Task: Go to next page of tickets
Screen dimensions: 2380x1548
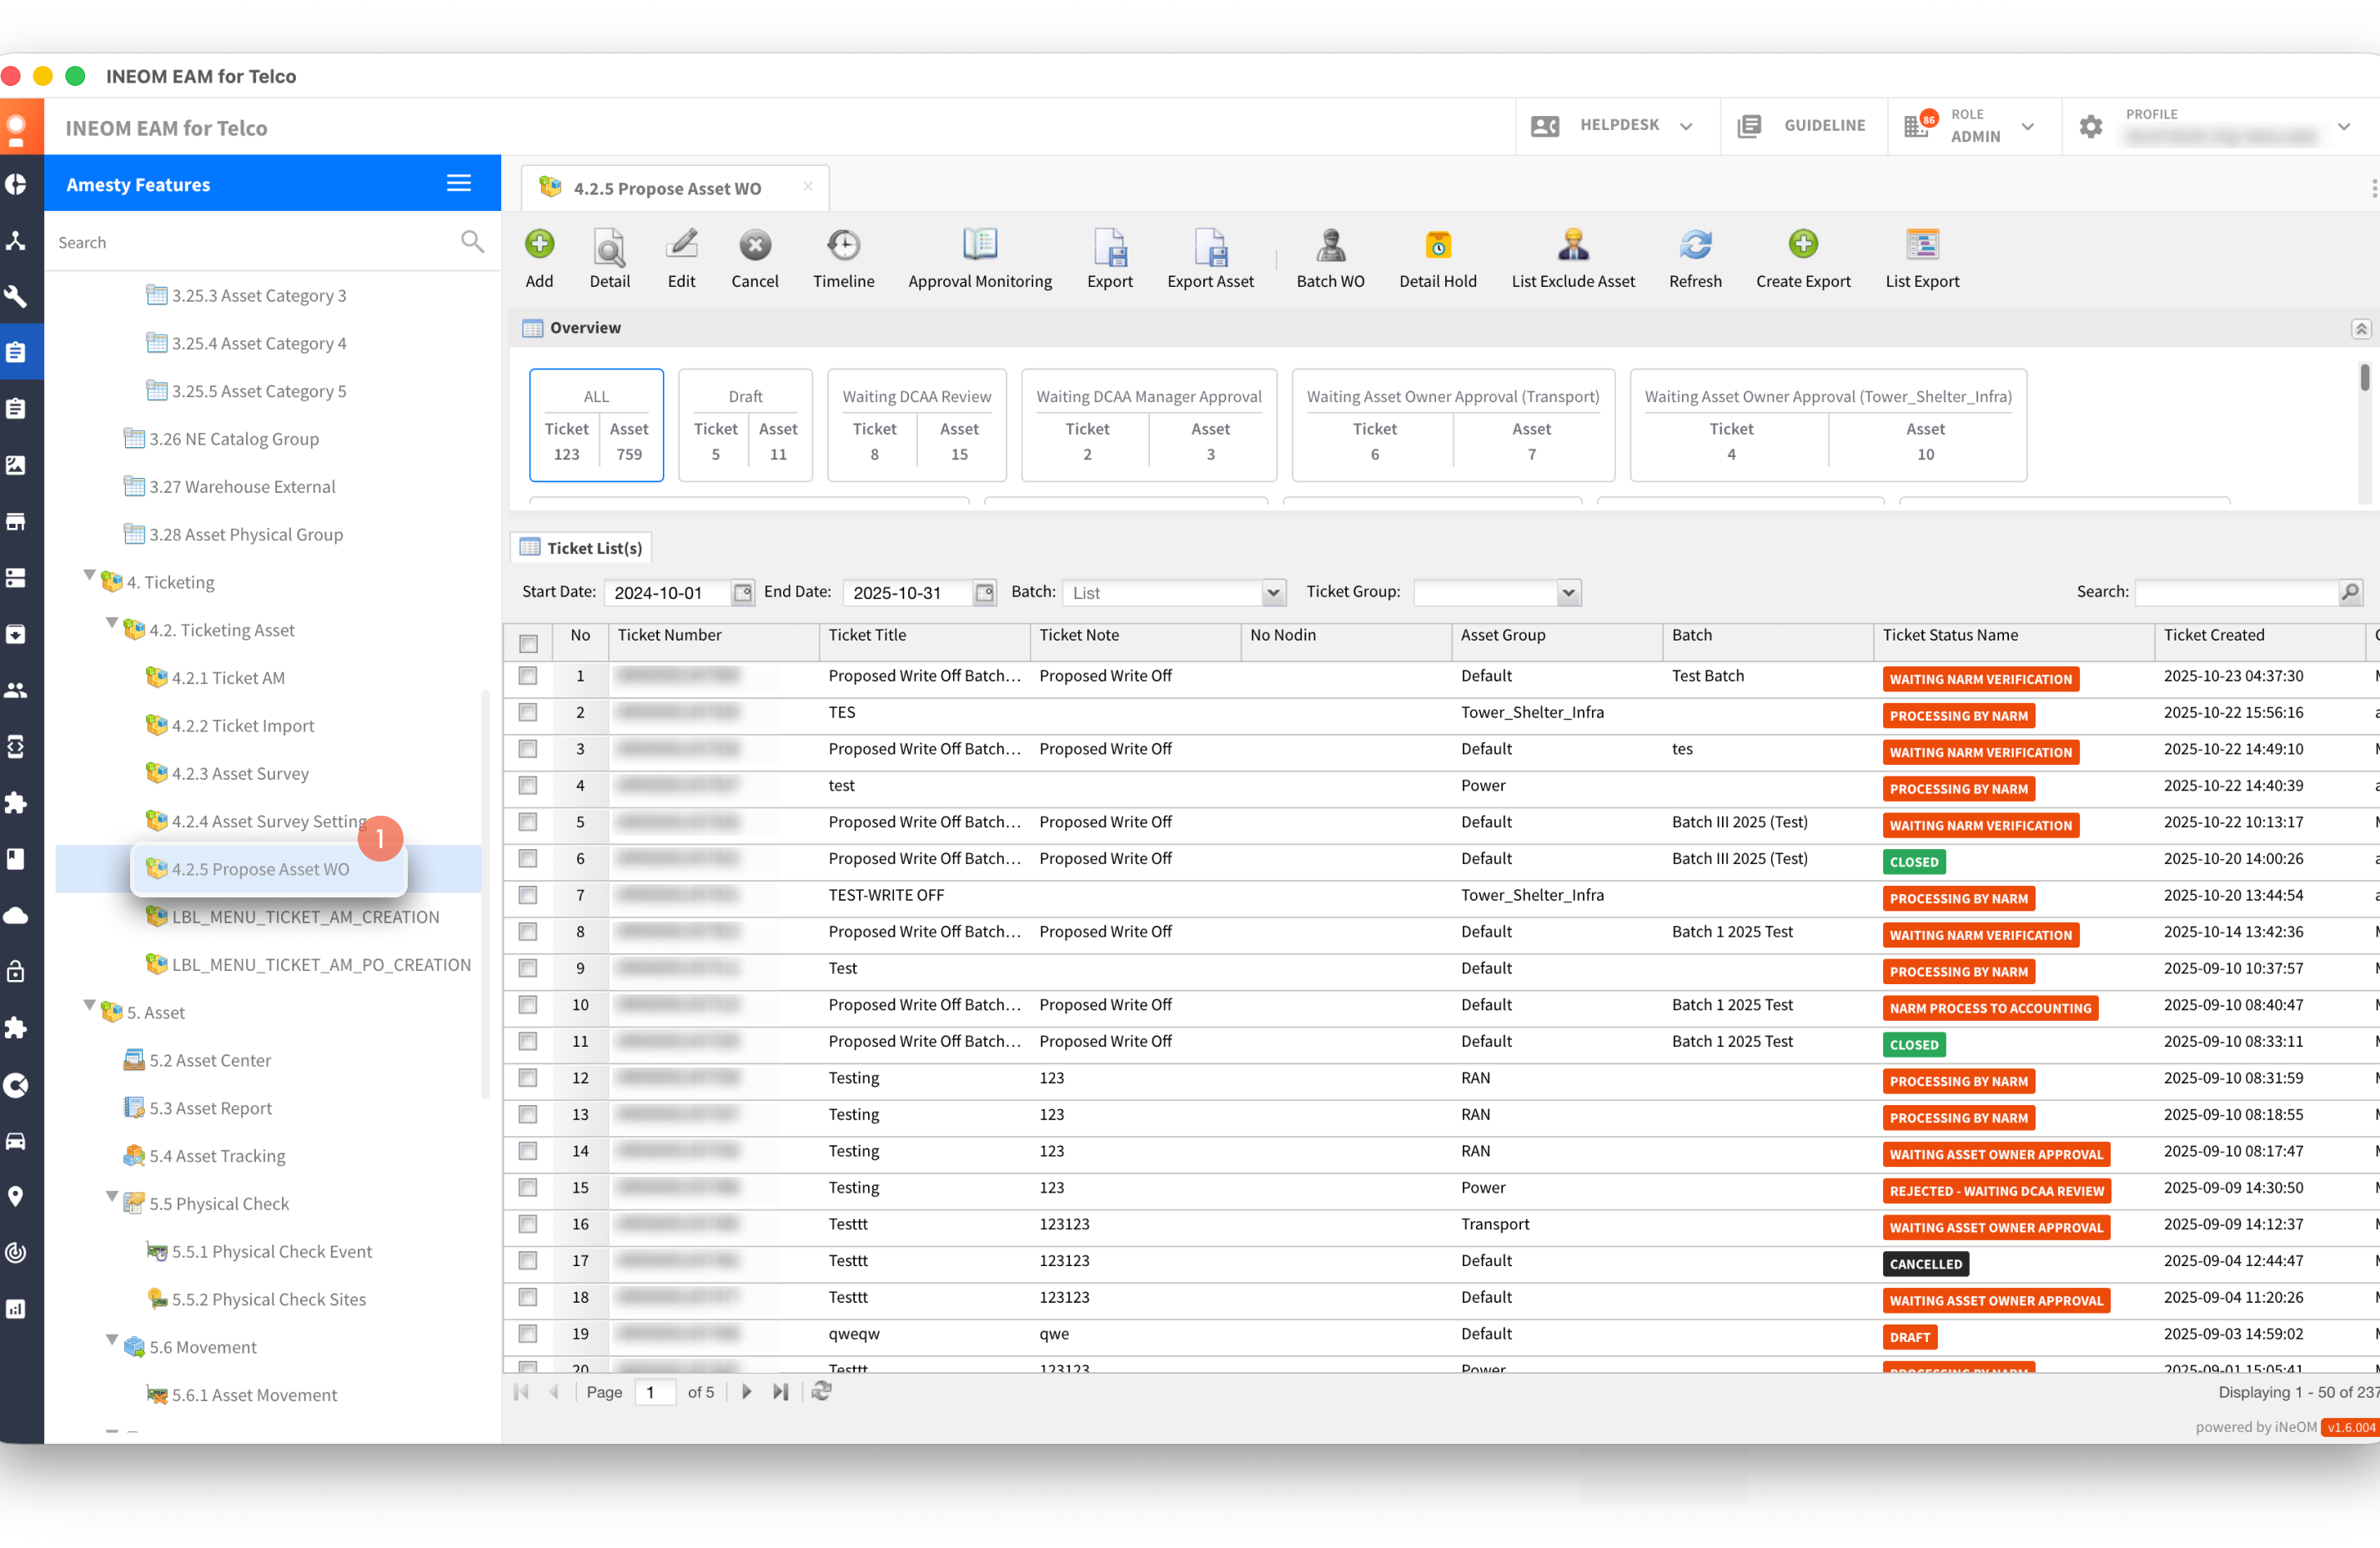Action: pos(746,1392)
